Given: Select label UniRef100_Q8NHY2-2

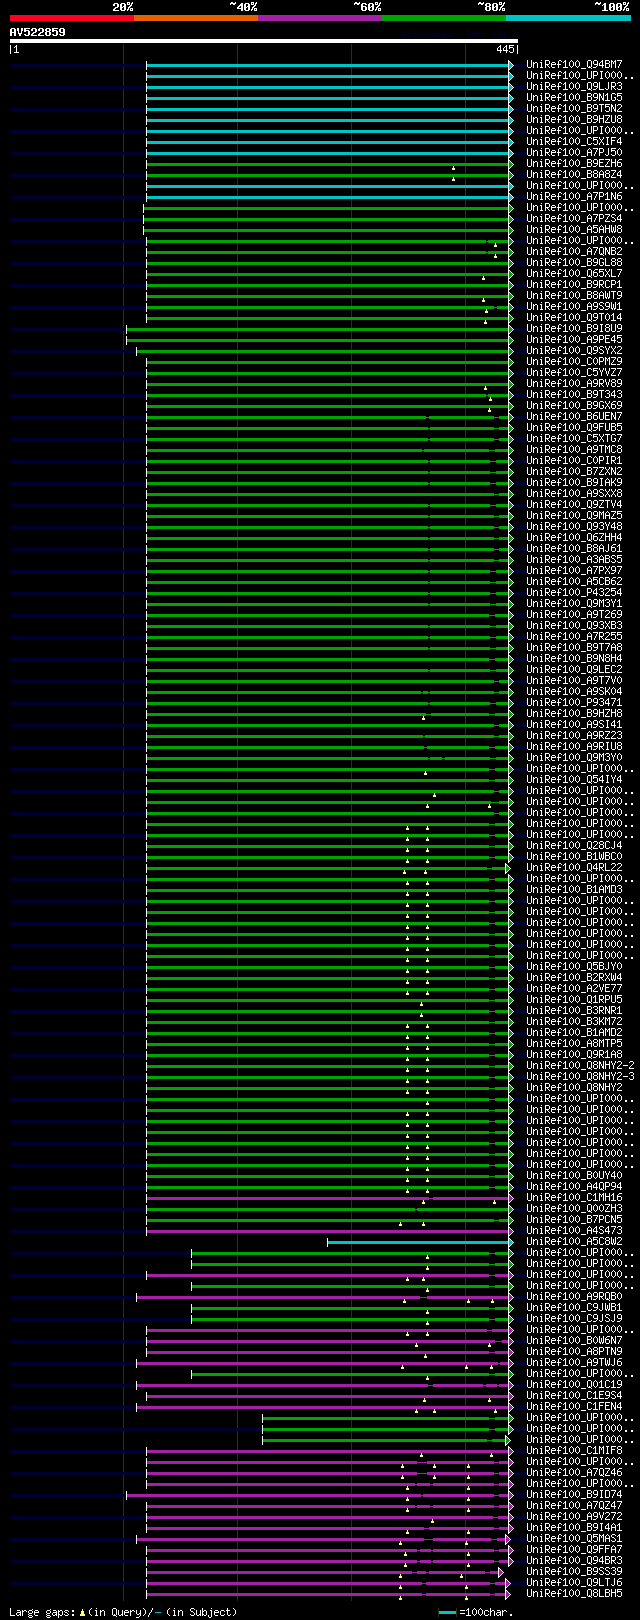Looking at the screenshot, I should tap(580, 1066).
